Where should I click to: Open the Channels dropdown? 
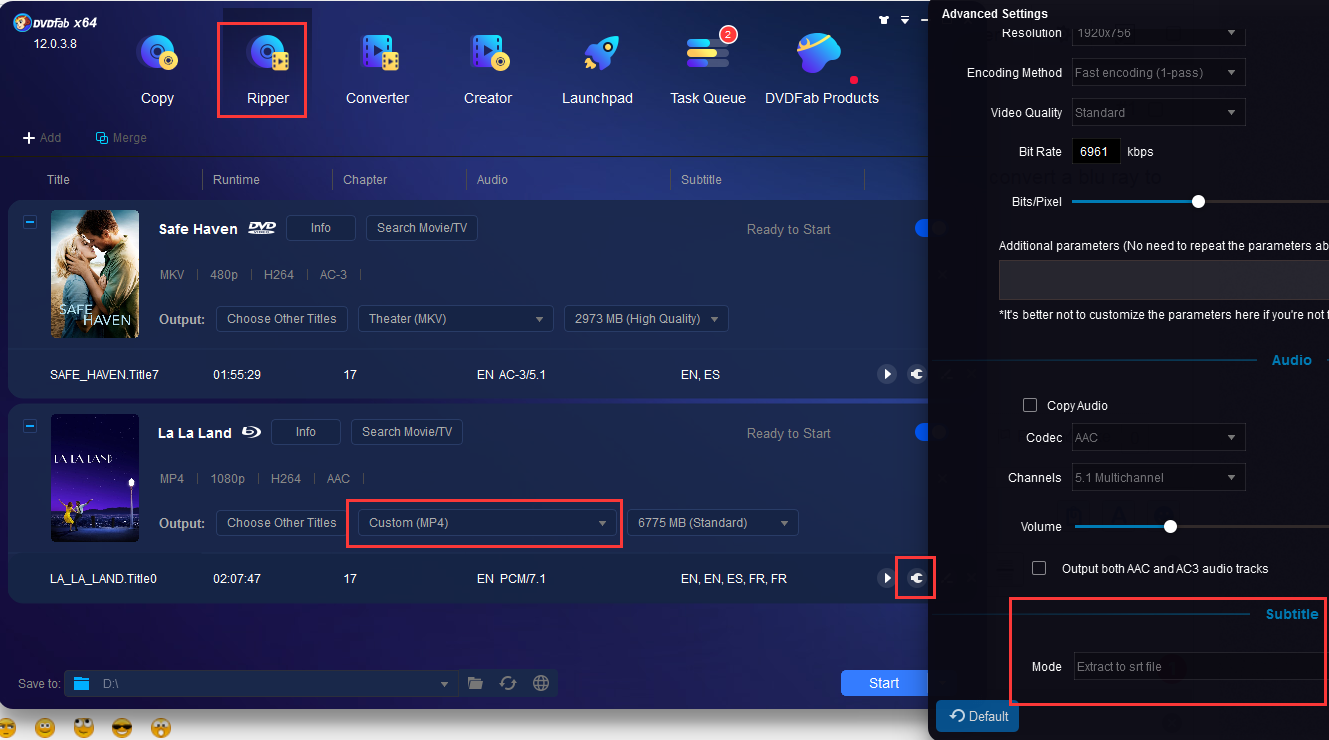[1159, 477]
